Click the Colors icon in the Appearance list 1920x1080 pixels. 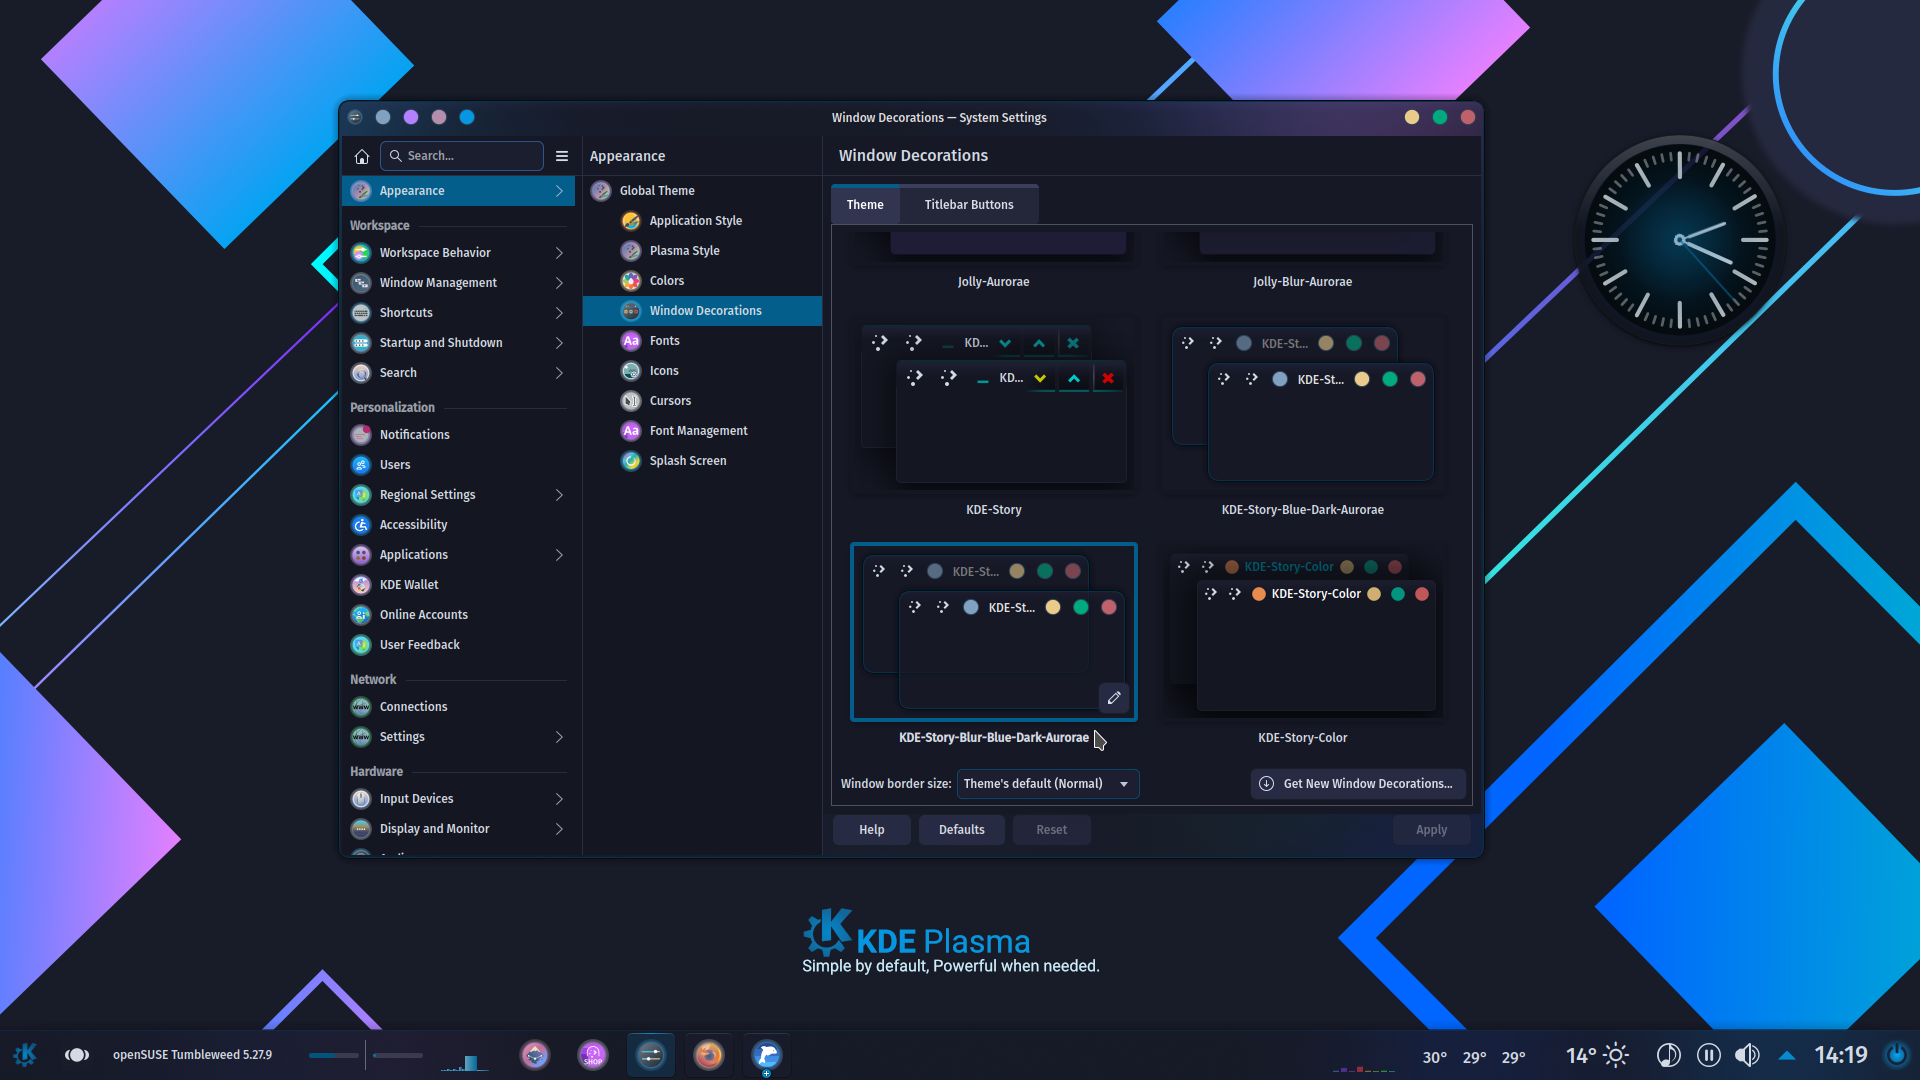point(631,281)
